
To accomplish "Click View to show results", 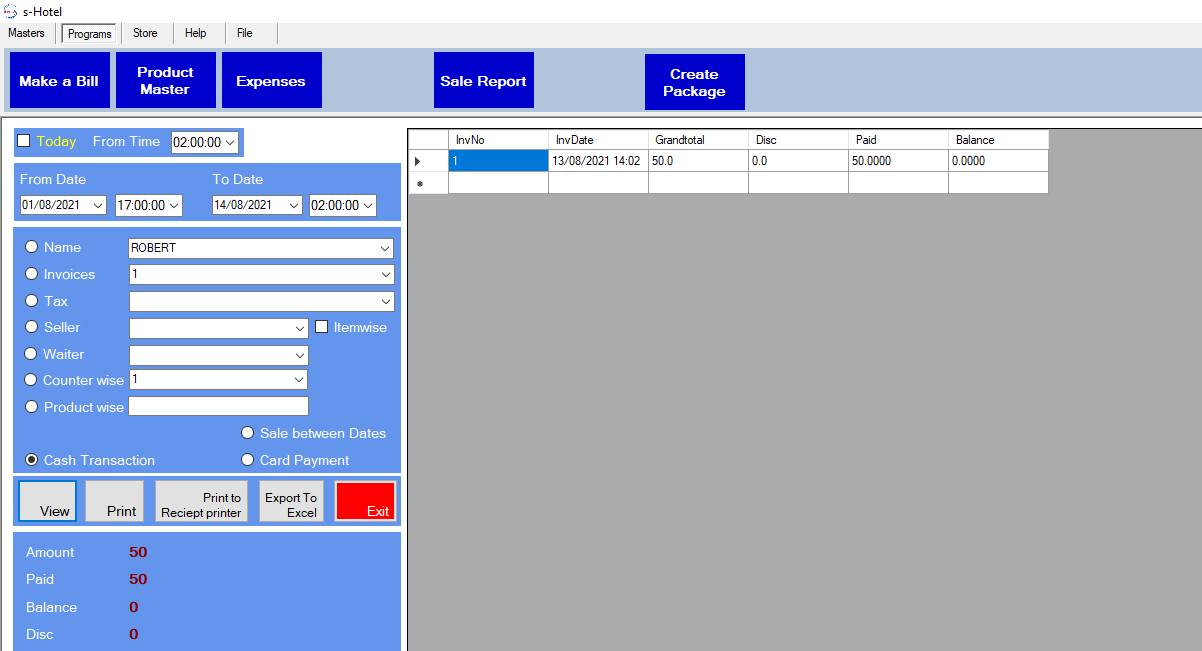I will [x=47, y=501].
